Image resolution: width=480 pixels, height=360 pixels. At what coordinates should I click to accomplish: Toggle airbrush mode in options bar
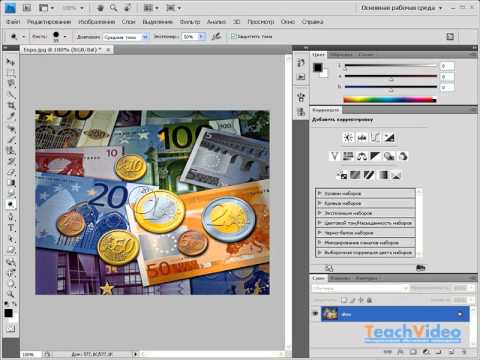(x=216, y=36)
